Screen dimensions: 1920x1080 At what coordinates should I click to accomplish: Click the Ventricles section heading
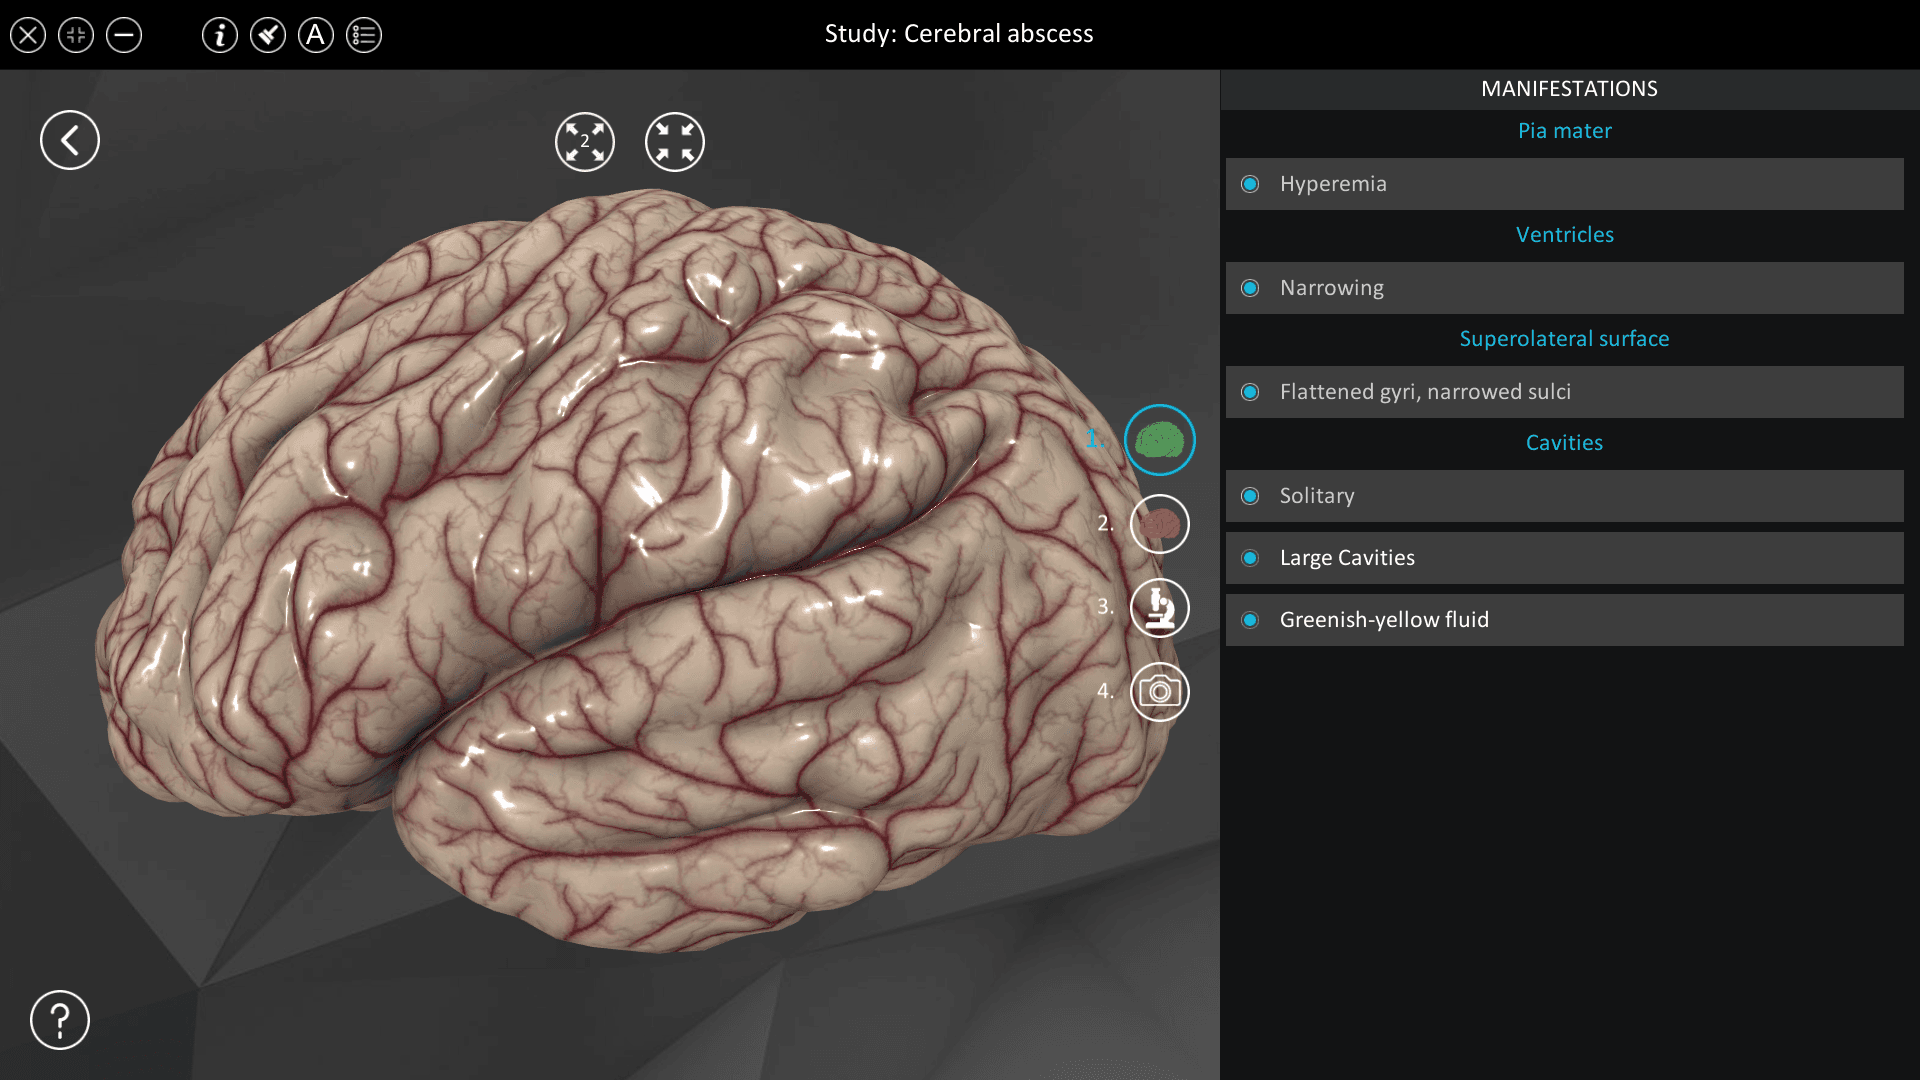1565,235
